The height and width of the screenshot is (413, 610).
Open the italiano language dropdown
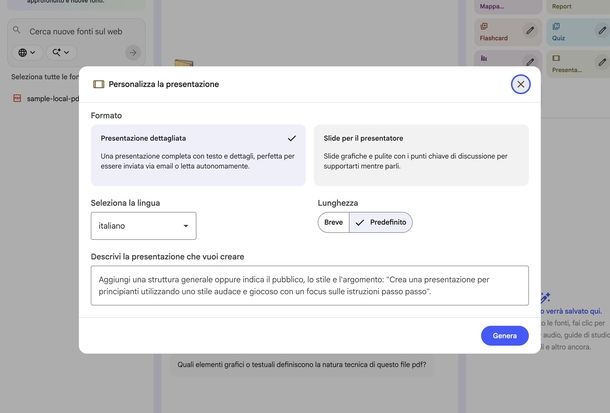click(143, 226)
